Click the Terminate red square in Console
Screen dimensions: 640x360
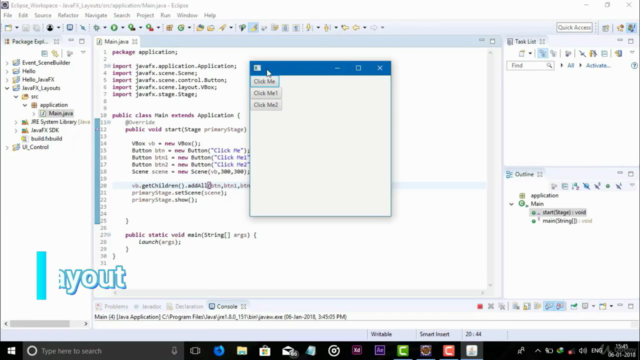click(x=480, y=306)
